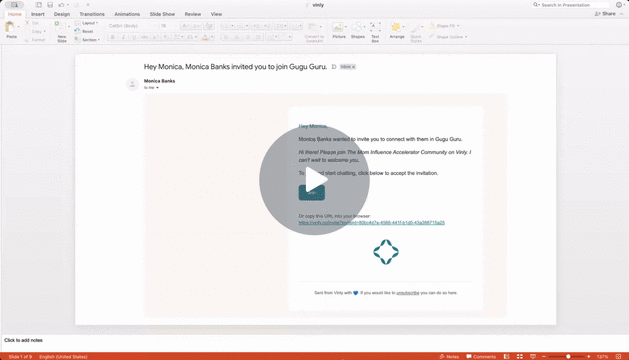Image resolution: width=629 pixels, height=360 pixels.
Task: Open the Paste options arrow
Action: pos(18,27)
